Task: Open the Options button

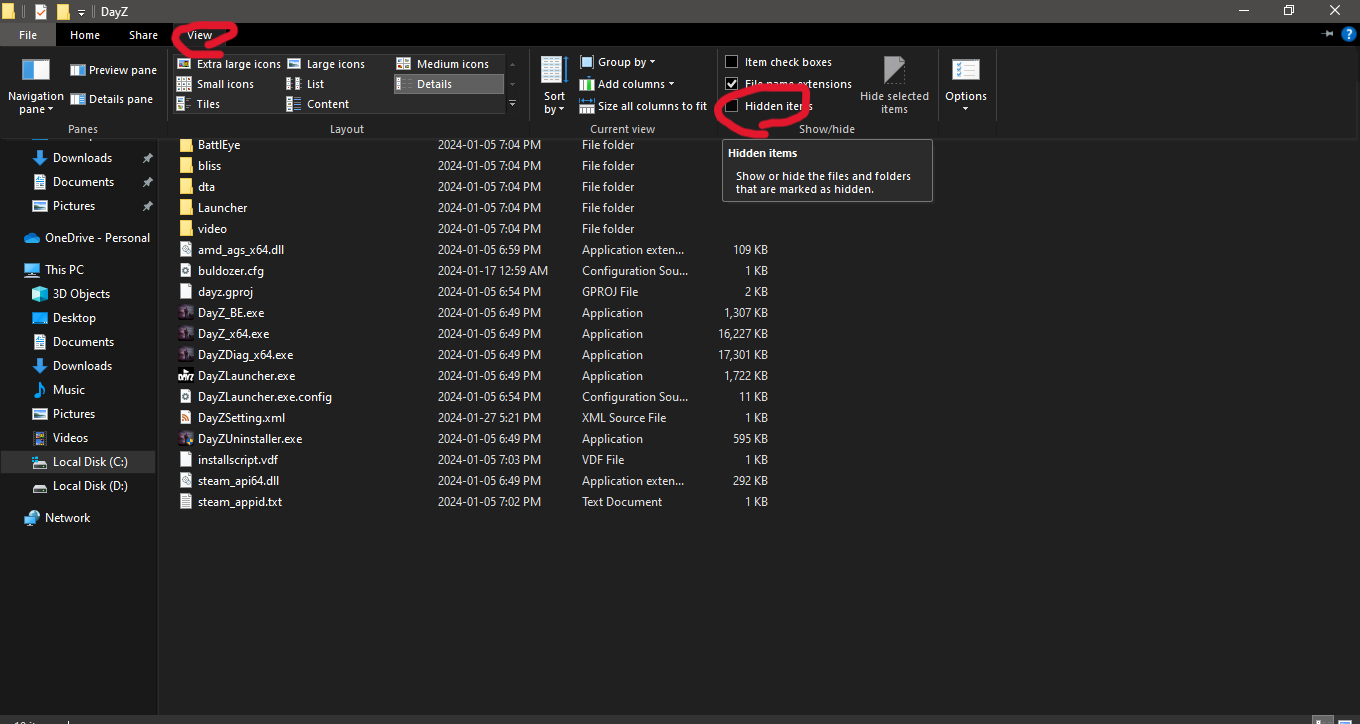Action: click(x=965, y=84)
